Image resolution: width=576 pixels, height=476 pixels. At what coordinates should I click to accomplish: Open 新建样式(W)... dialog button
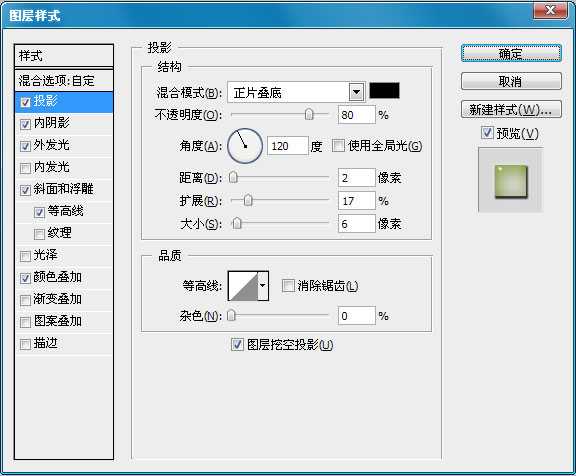[511, 109]
